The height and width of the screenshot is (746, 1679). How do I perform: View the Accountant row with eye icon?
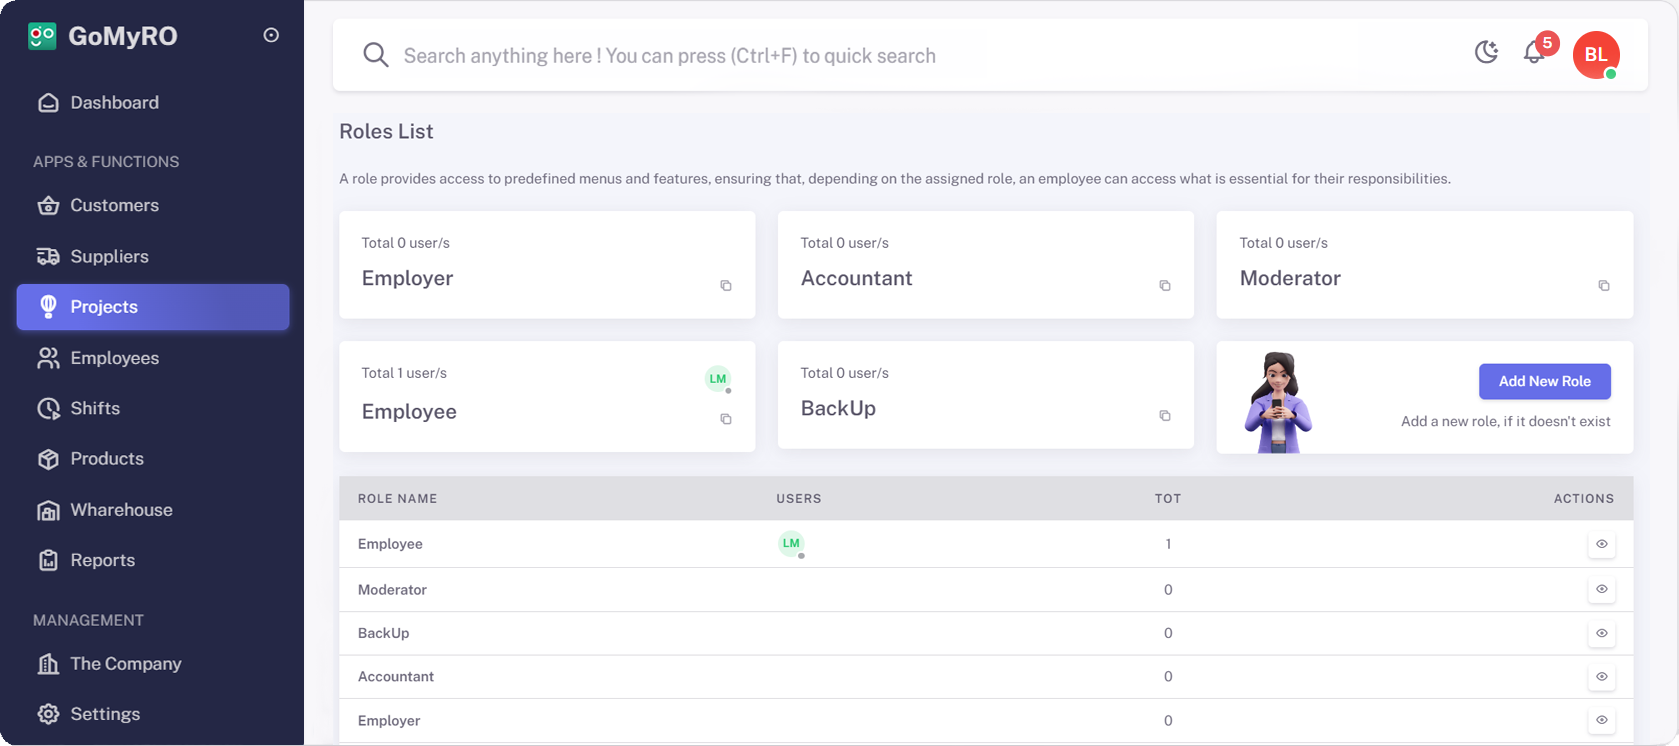1601,677
